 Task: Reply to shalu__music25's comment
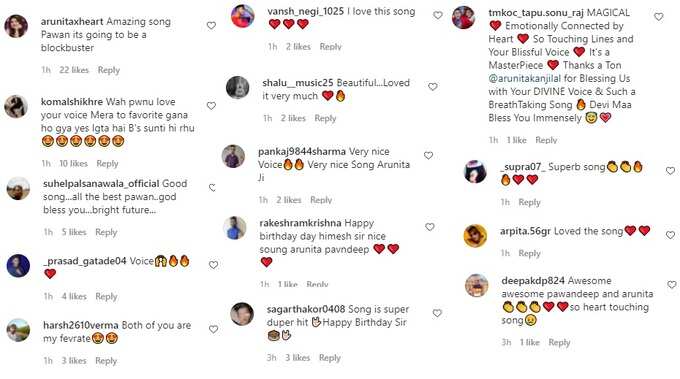tap(325, 118)
